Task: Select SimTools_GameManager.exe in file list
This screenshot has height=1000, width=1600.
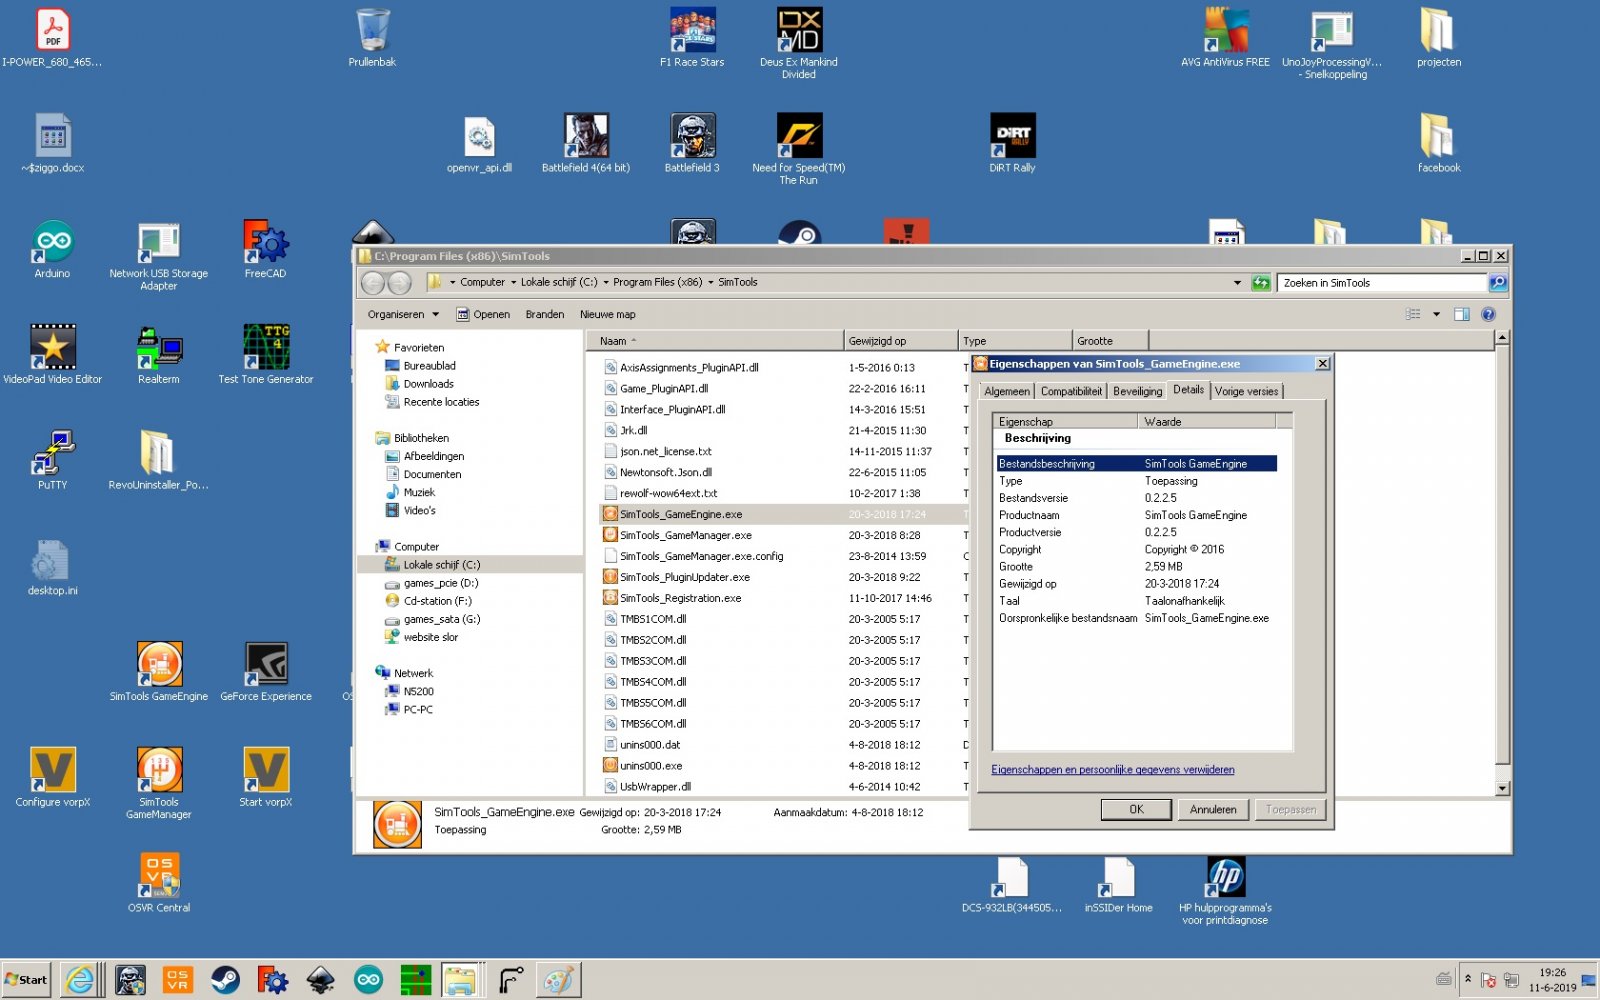Action: [x=685, y=535]
